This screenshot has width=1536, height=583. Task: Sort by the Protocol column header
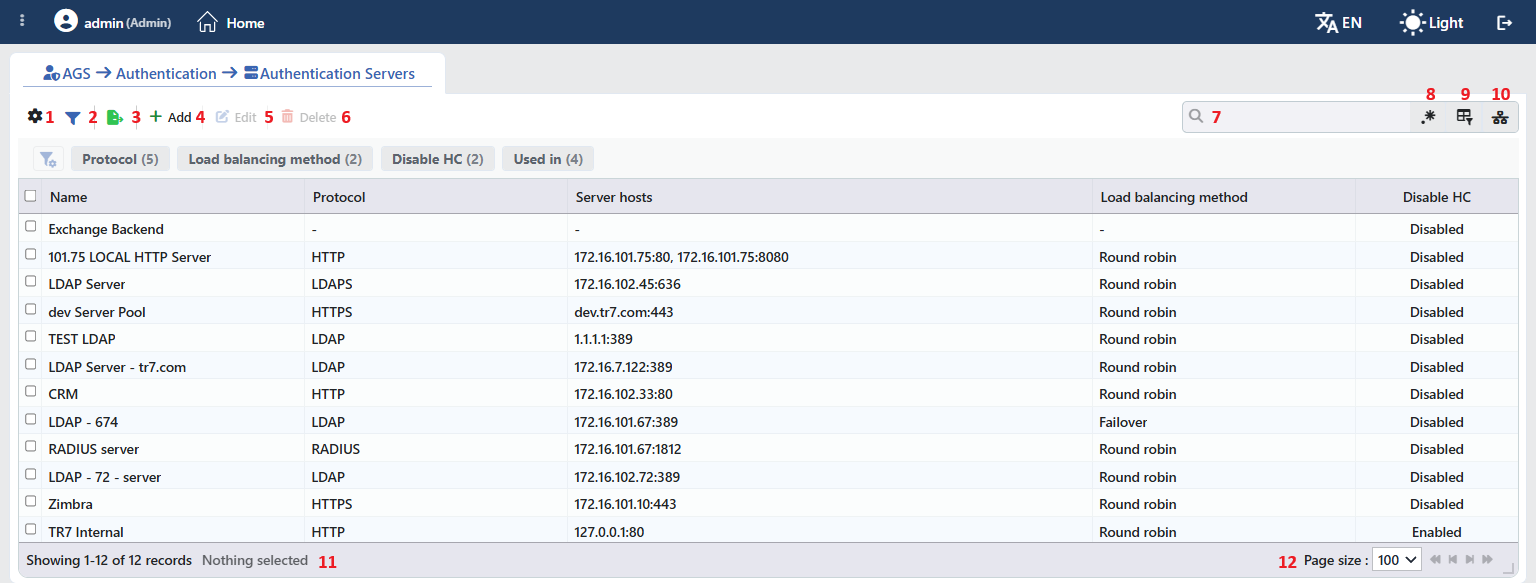[339, 197]
